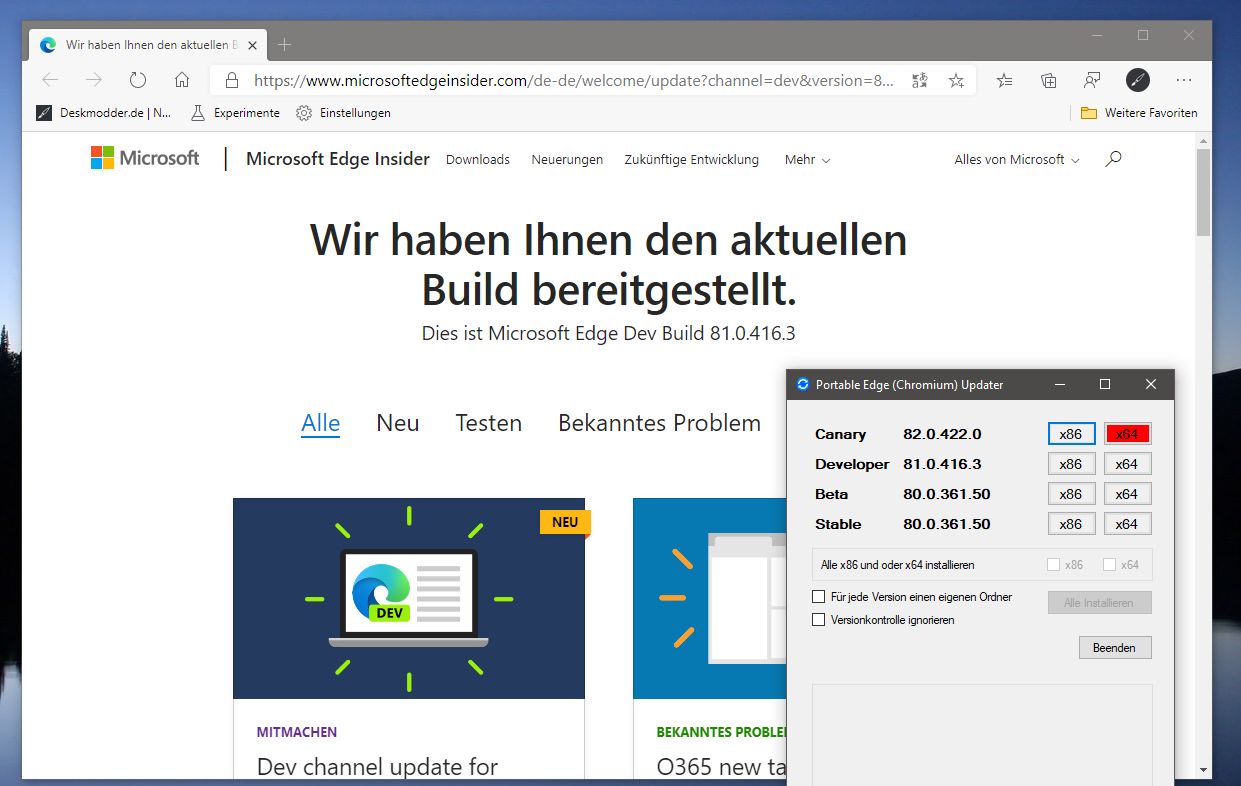Close the Portable Edge Updater window
Image resolution: width=1241 pixels, height=786 pixels.
pyautogui.click(x=1151, y=384)
